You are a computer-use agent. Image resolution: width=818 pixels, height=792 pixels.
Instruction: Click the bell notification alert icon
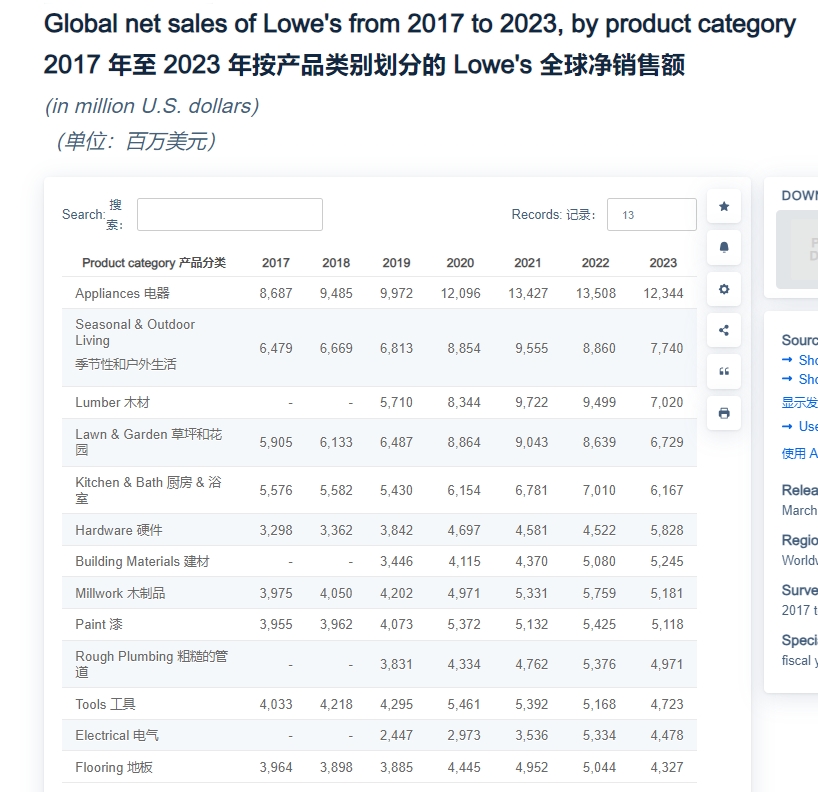(x=724, y=247)
